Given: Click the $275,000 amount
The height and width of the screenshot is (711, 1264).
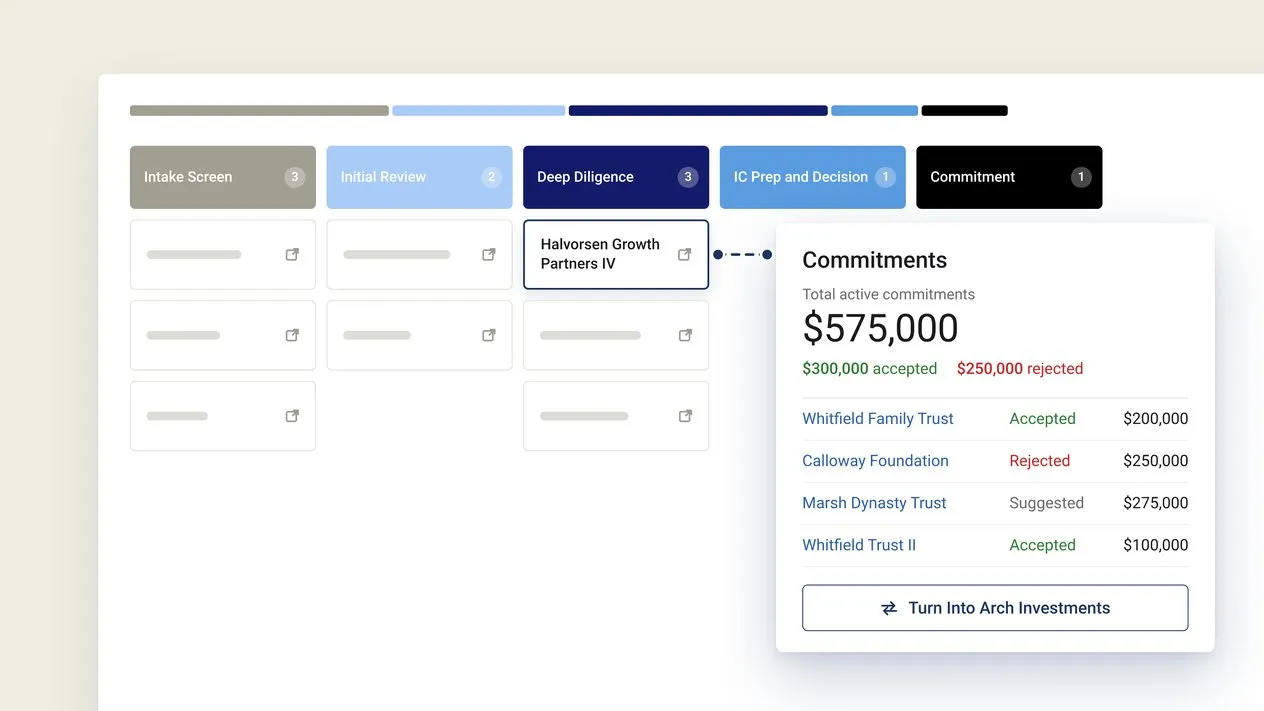Looking at the screenshot, I should tap(1155, 503).
